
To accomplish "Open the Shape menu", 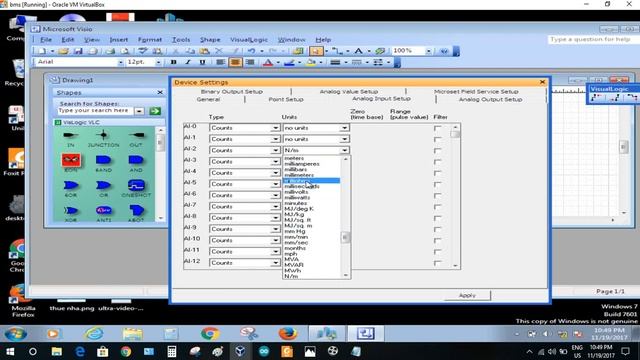I will click(x=210, y=40).
